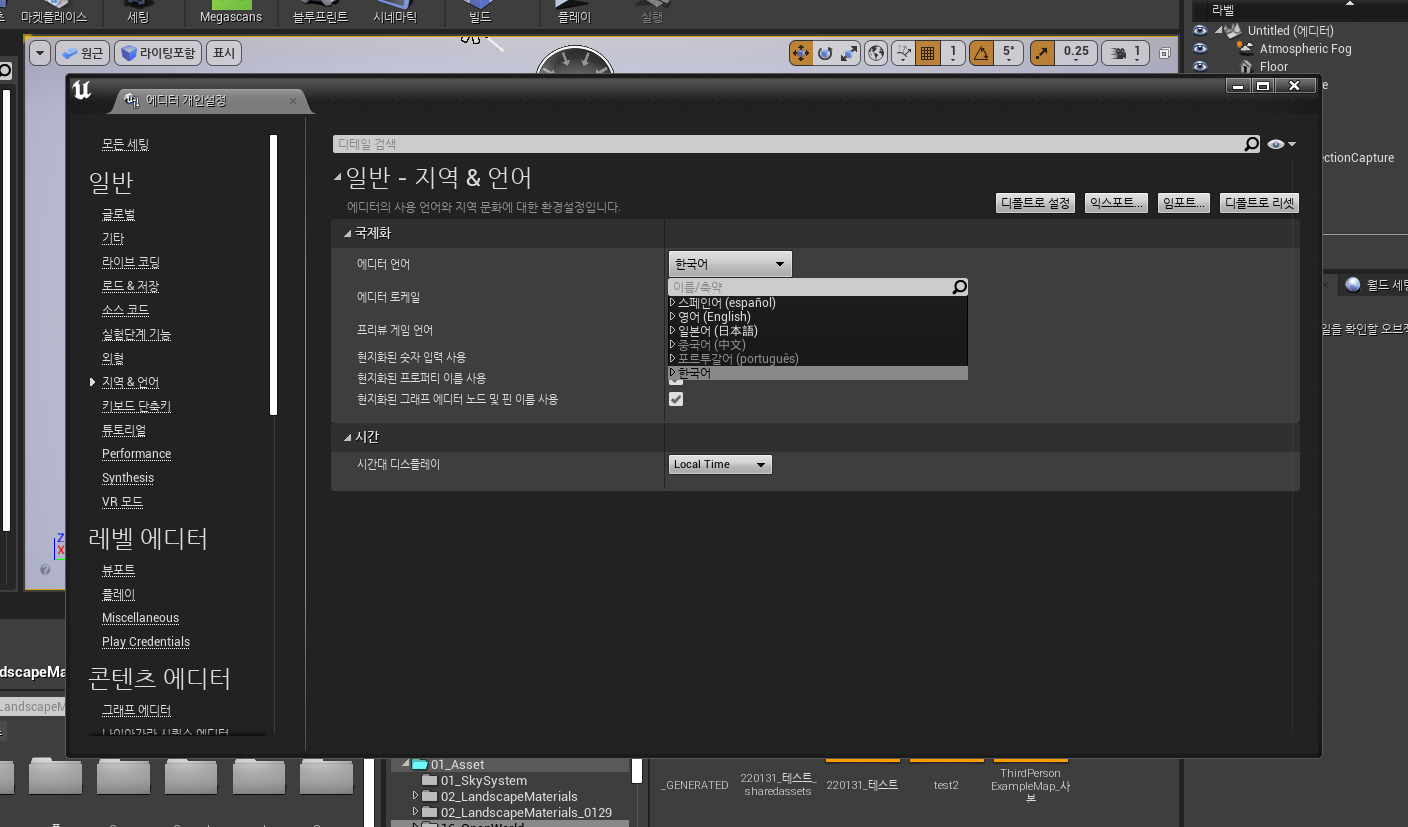The width and height of the screenshot is (1408, 827).
Task: Open 키보드 단축키 settings category
Action: (x=136, y=406)
